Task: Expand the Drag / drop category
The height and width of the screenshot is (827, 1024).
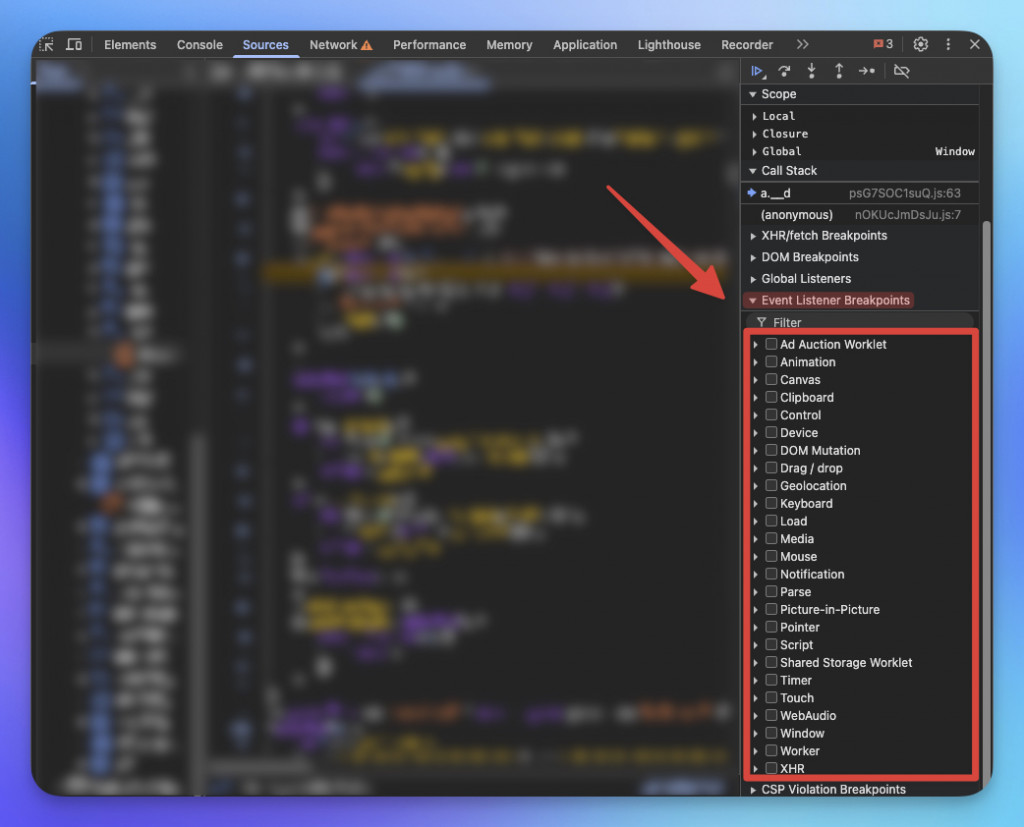Action: [x=756, y=468]
